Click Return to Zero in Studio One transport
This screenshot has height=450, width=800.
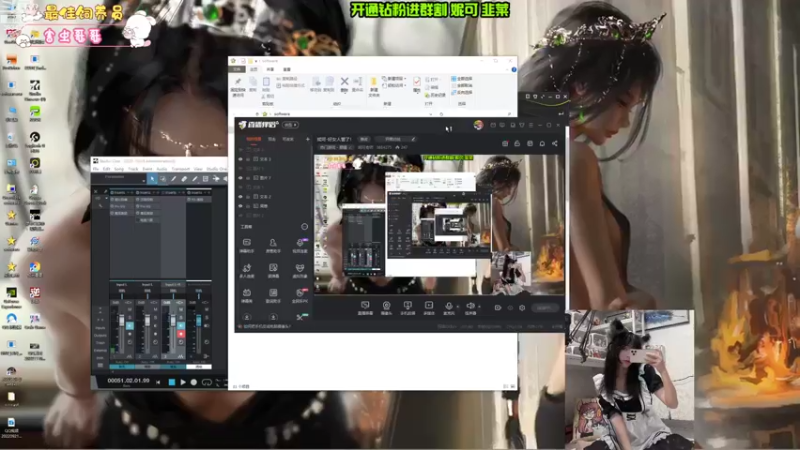159,382
